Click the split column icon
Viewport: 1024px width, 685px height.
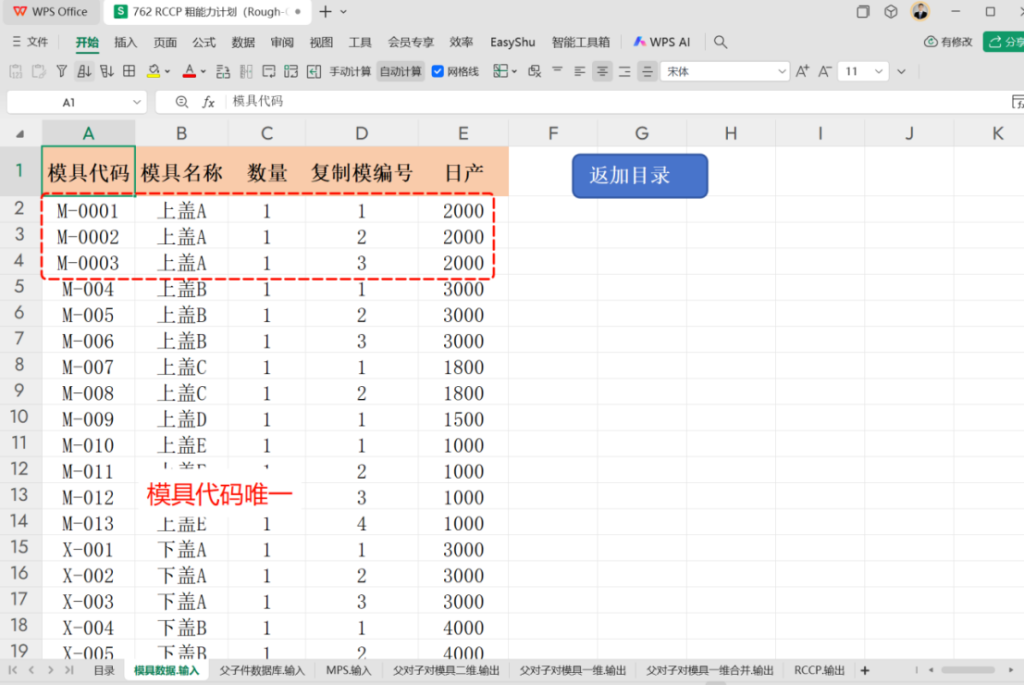[246, 71]
